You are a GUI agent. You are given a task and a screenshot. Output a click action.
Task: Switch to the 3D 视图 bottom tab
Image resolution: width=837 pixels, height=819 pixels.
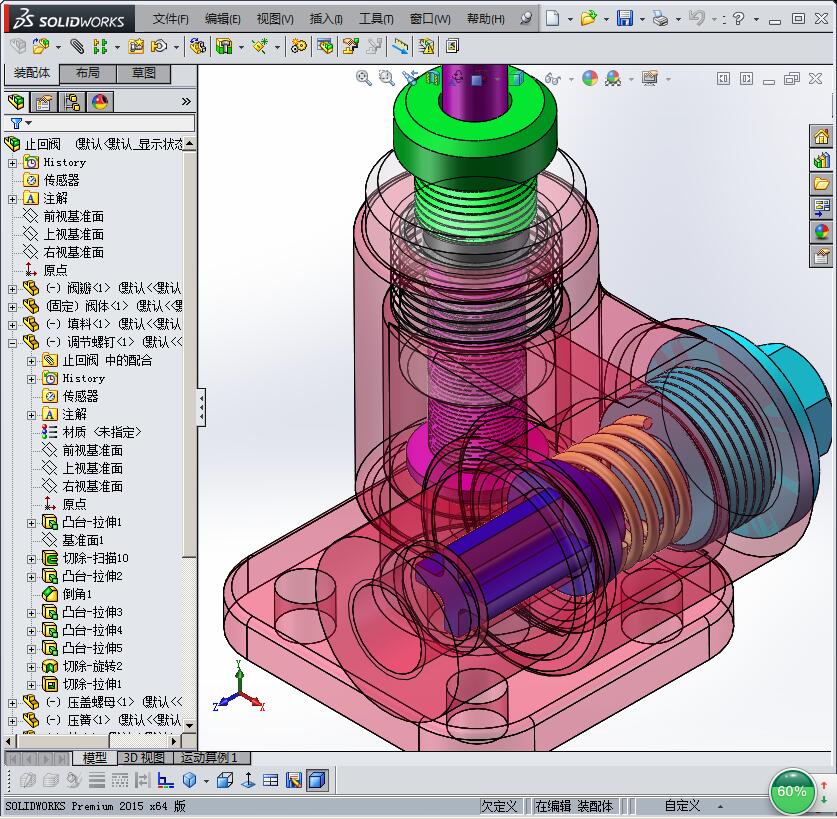point(144,758)
